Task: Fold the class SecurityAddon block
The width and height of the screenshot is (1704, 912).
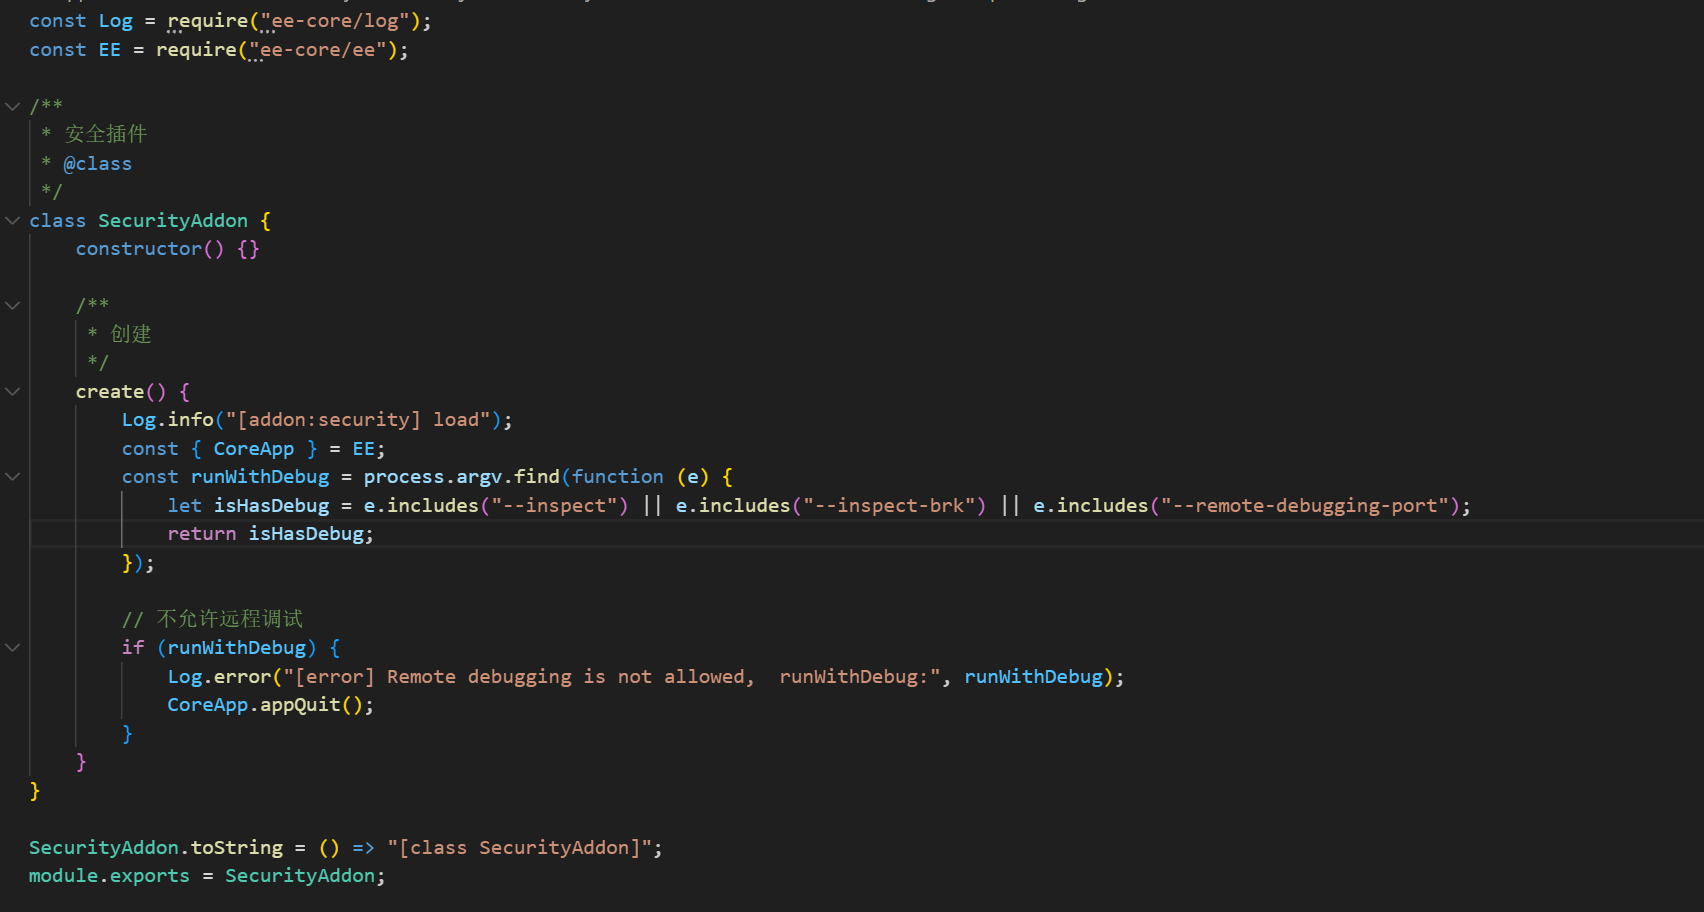Action: tap(13, 220)
